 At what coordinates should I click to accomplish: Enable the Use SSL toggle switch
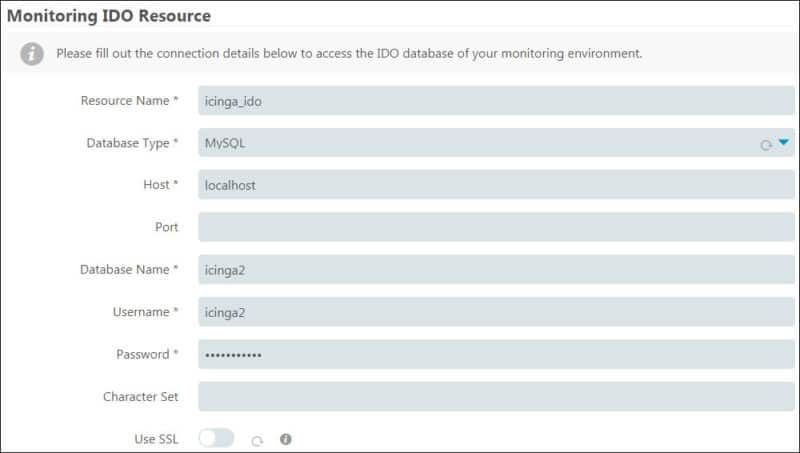pyautogui.click(x=216, y=438)
